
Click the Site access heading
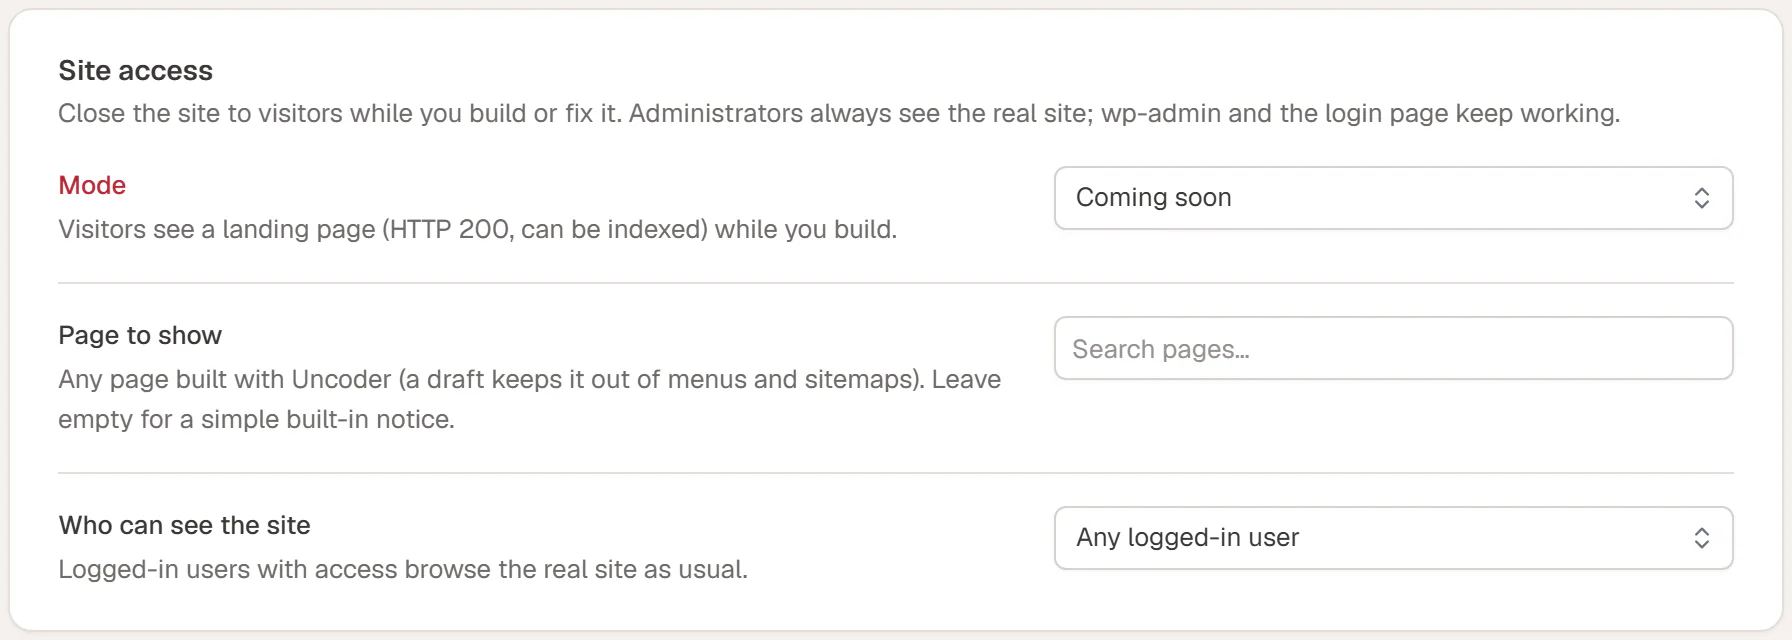pyautogui.click(x=136, y=70)
